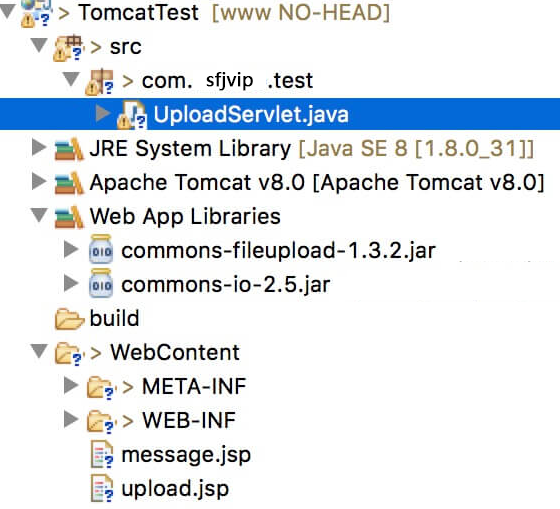
Task: Expand the META-INF folder
Action: [x=71, y=385]
